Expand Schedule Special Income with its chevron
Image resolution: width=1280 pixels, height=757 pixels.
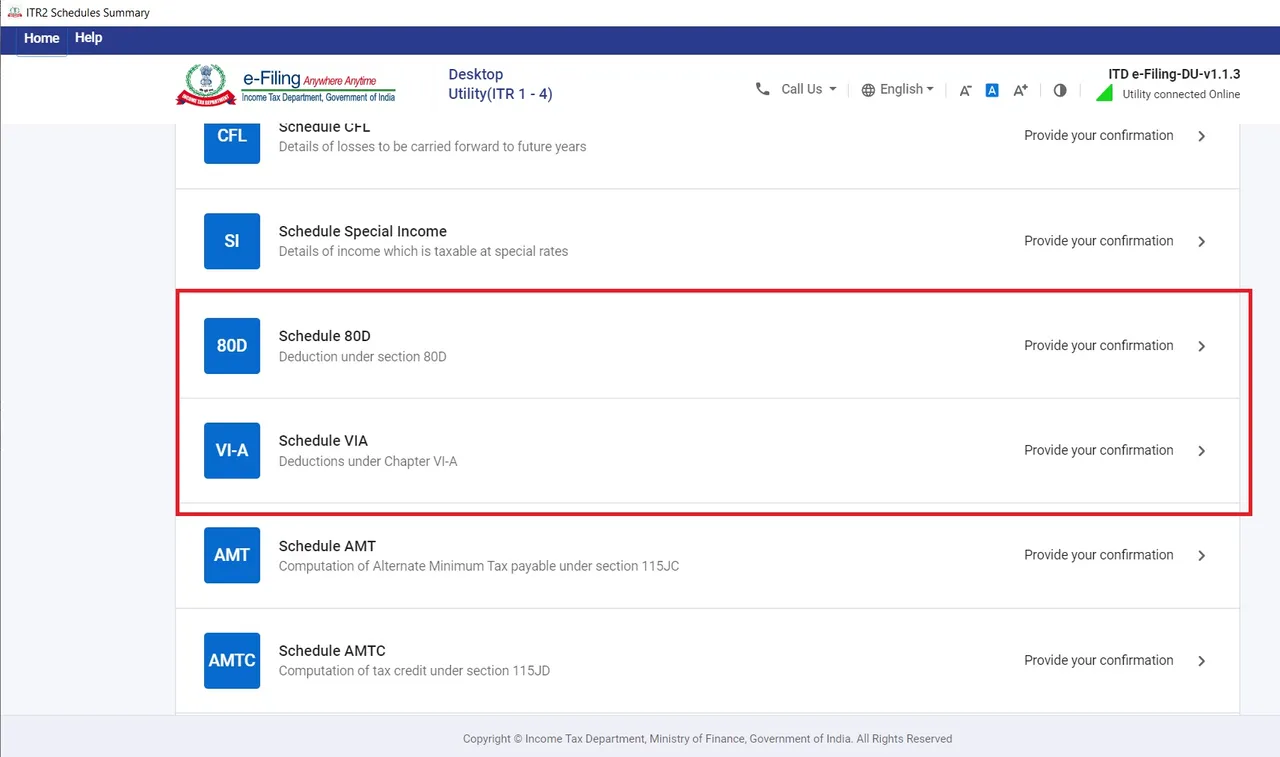[x=1202, y=241]
